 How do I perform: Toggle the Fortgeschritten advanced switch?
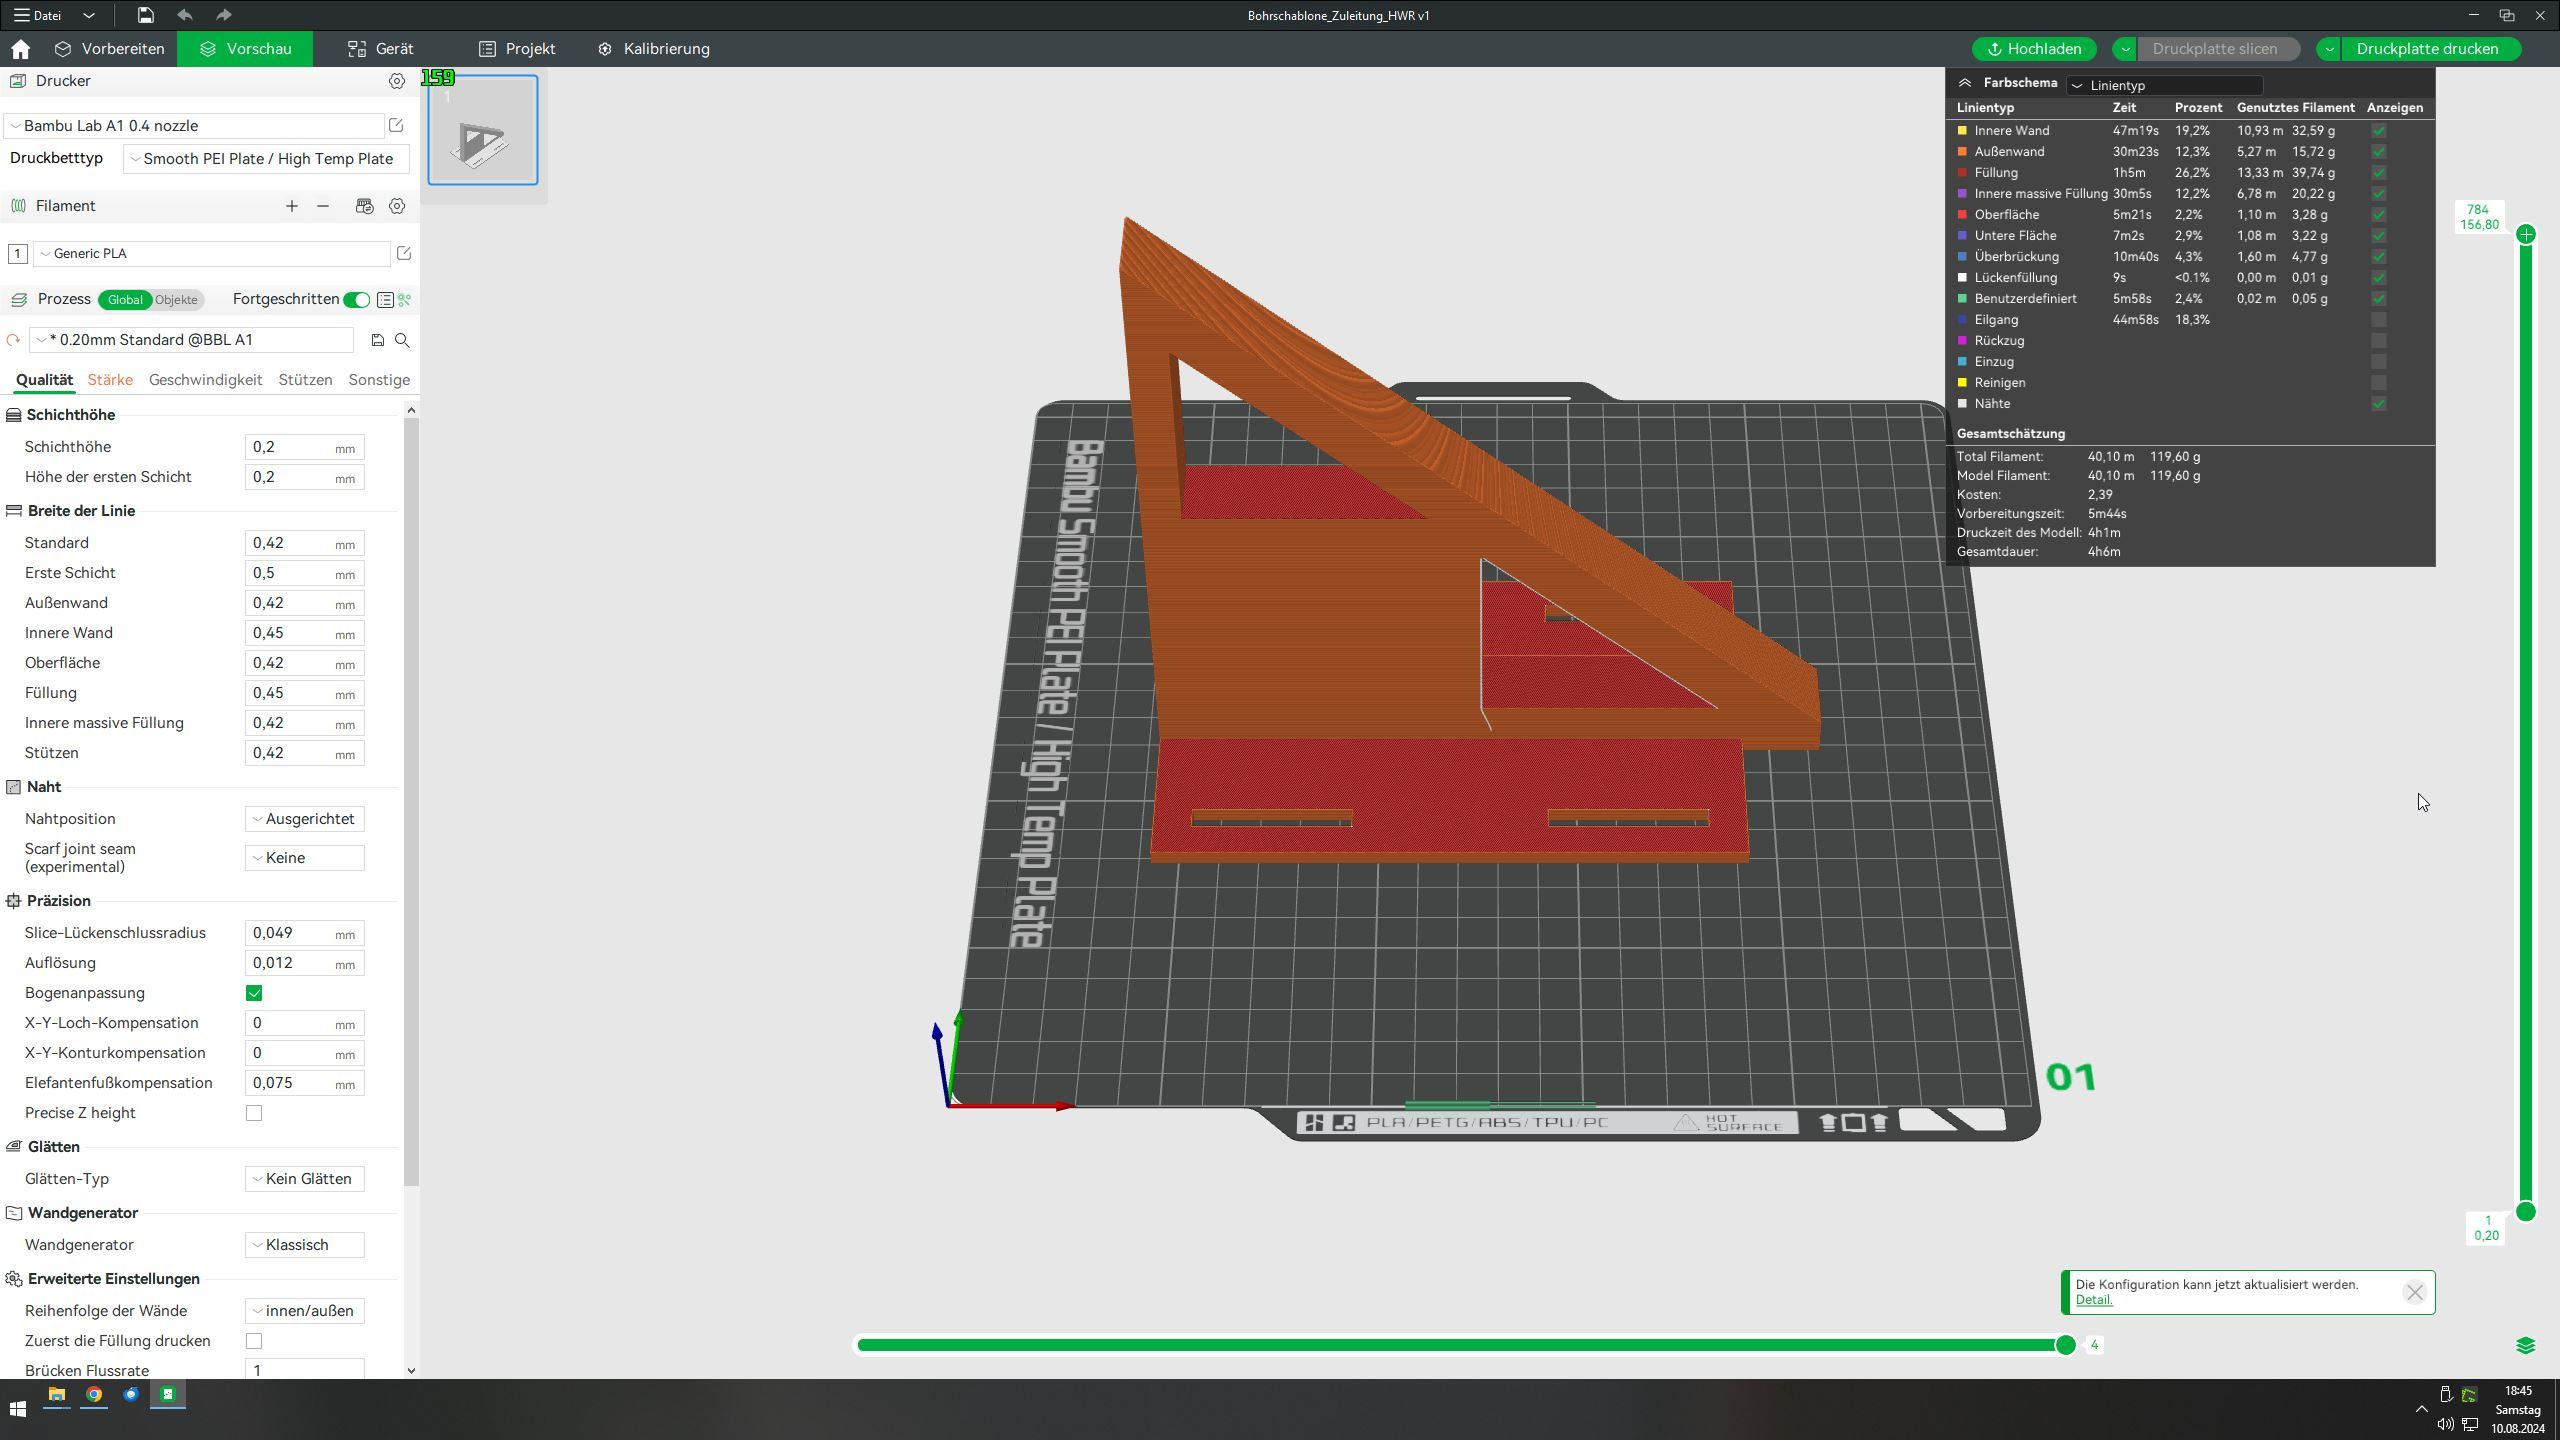[x=356, y=300]
